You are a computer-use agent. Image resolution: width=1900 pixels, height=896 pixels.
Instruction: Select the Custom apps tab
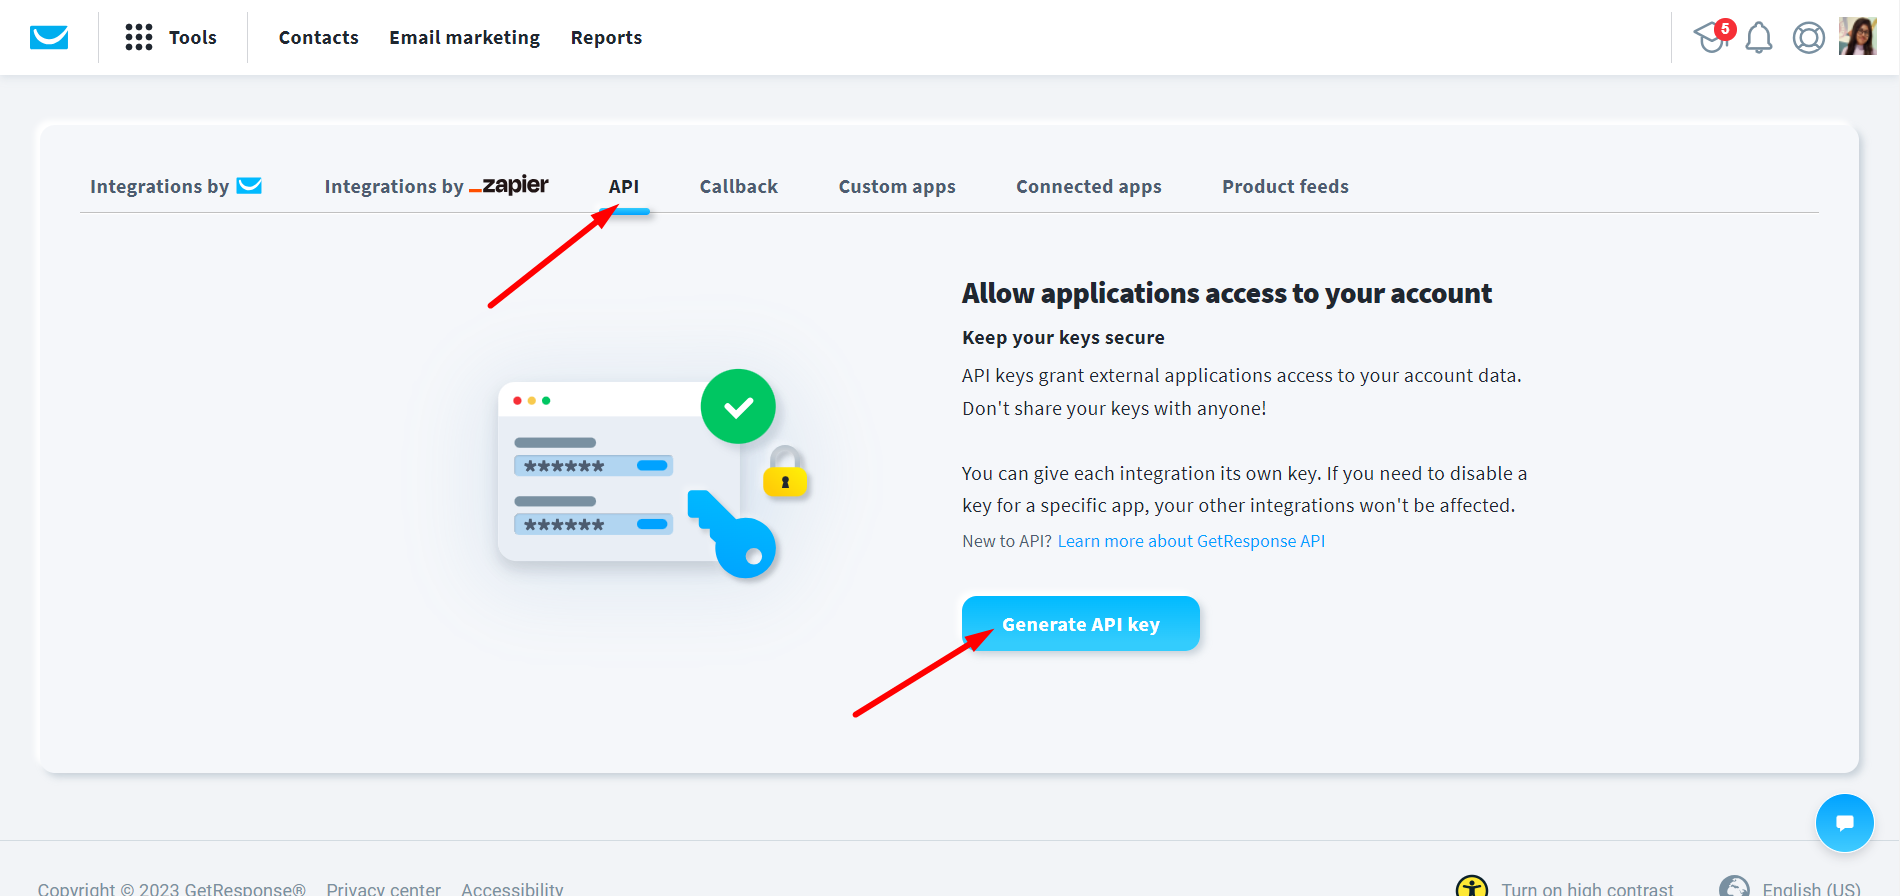897,187
